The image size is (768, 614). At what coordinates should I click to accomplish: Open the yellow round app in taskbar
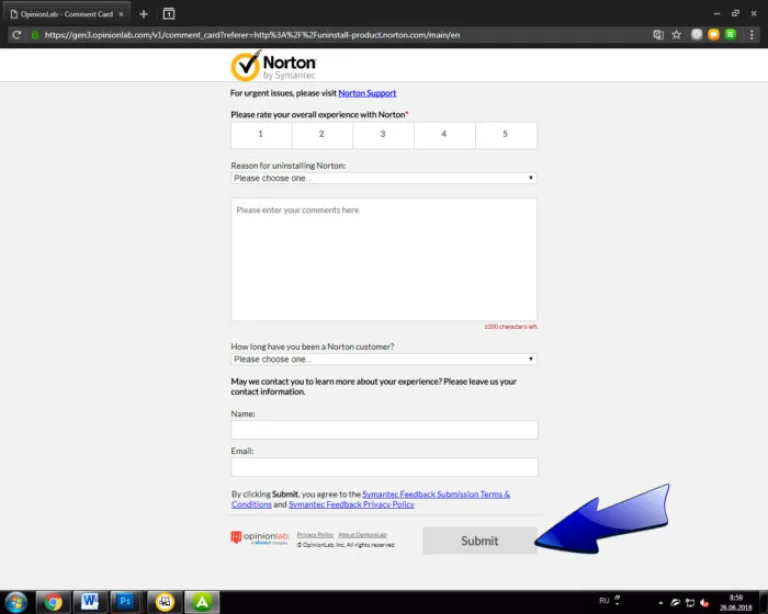(165, 602)
